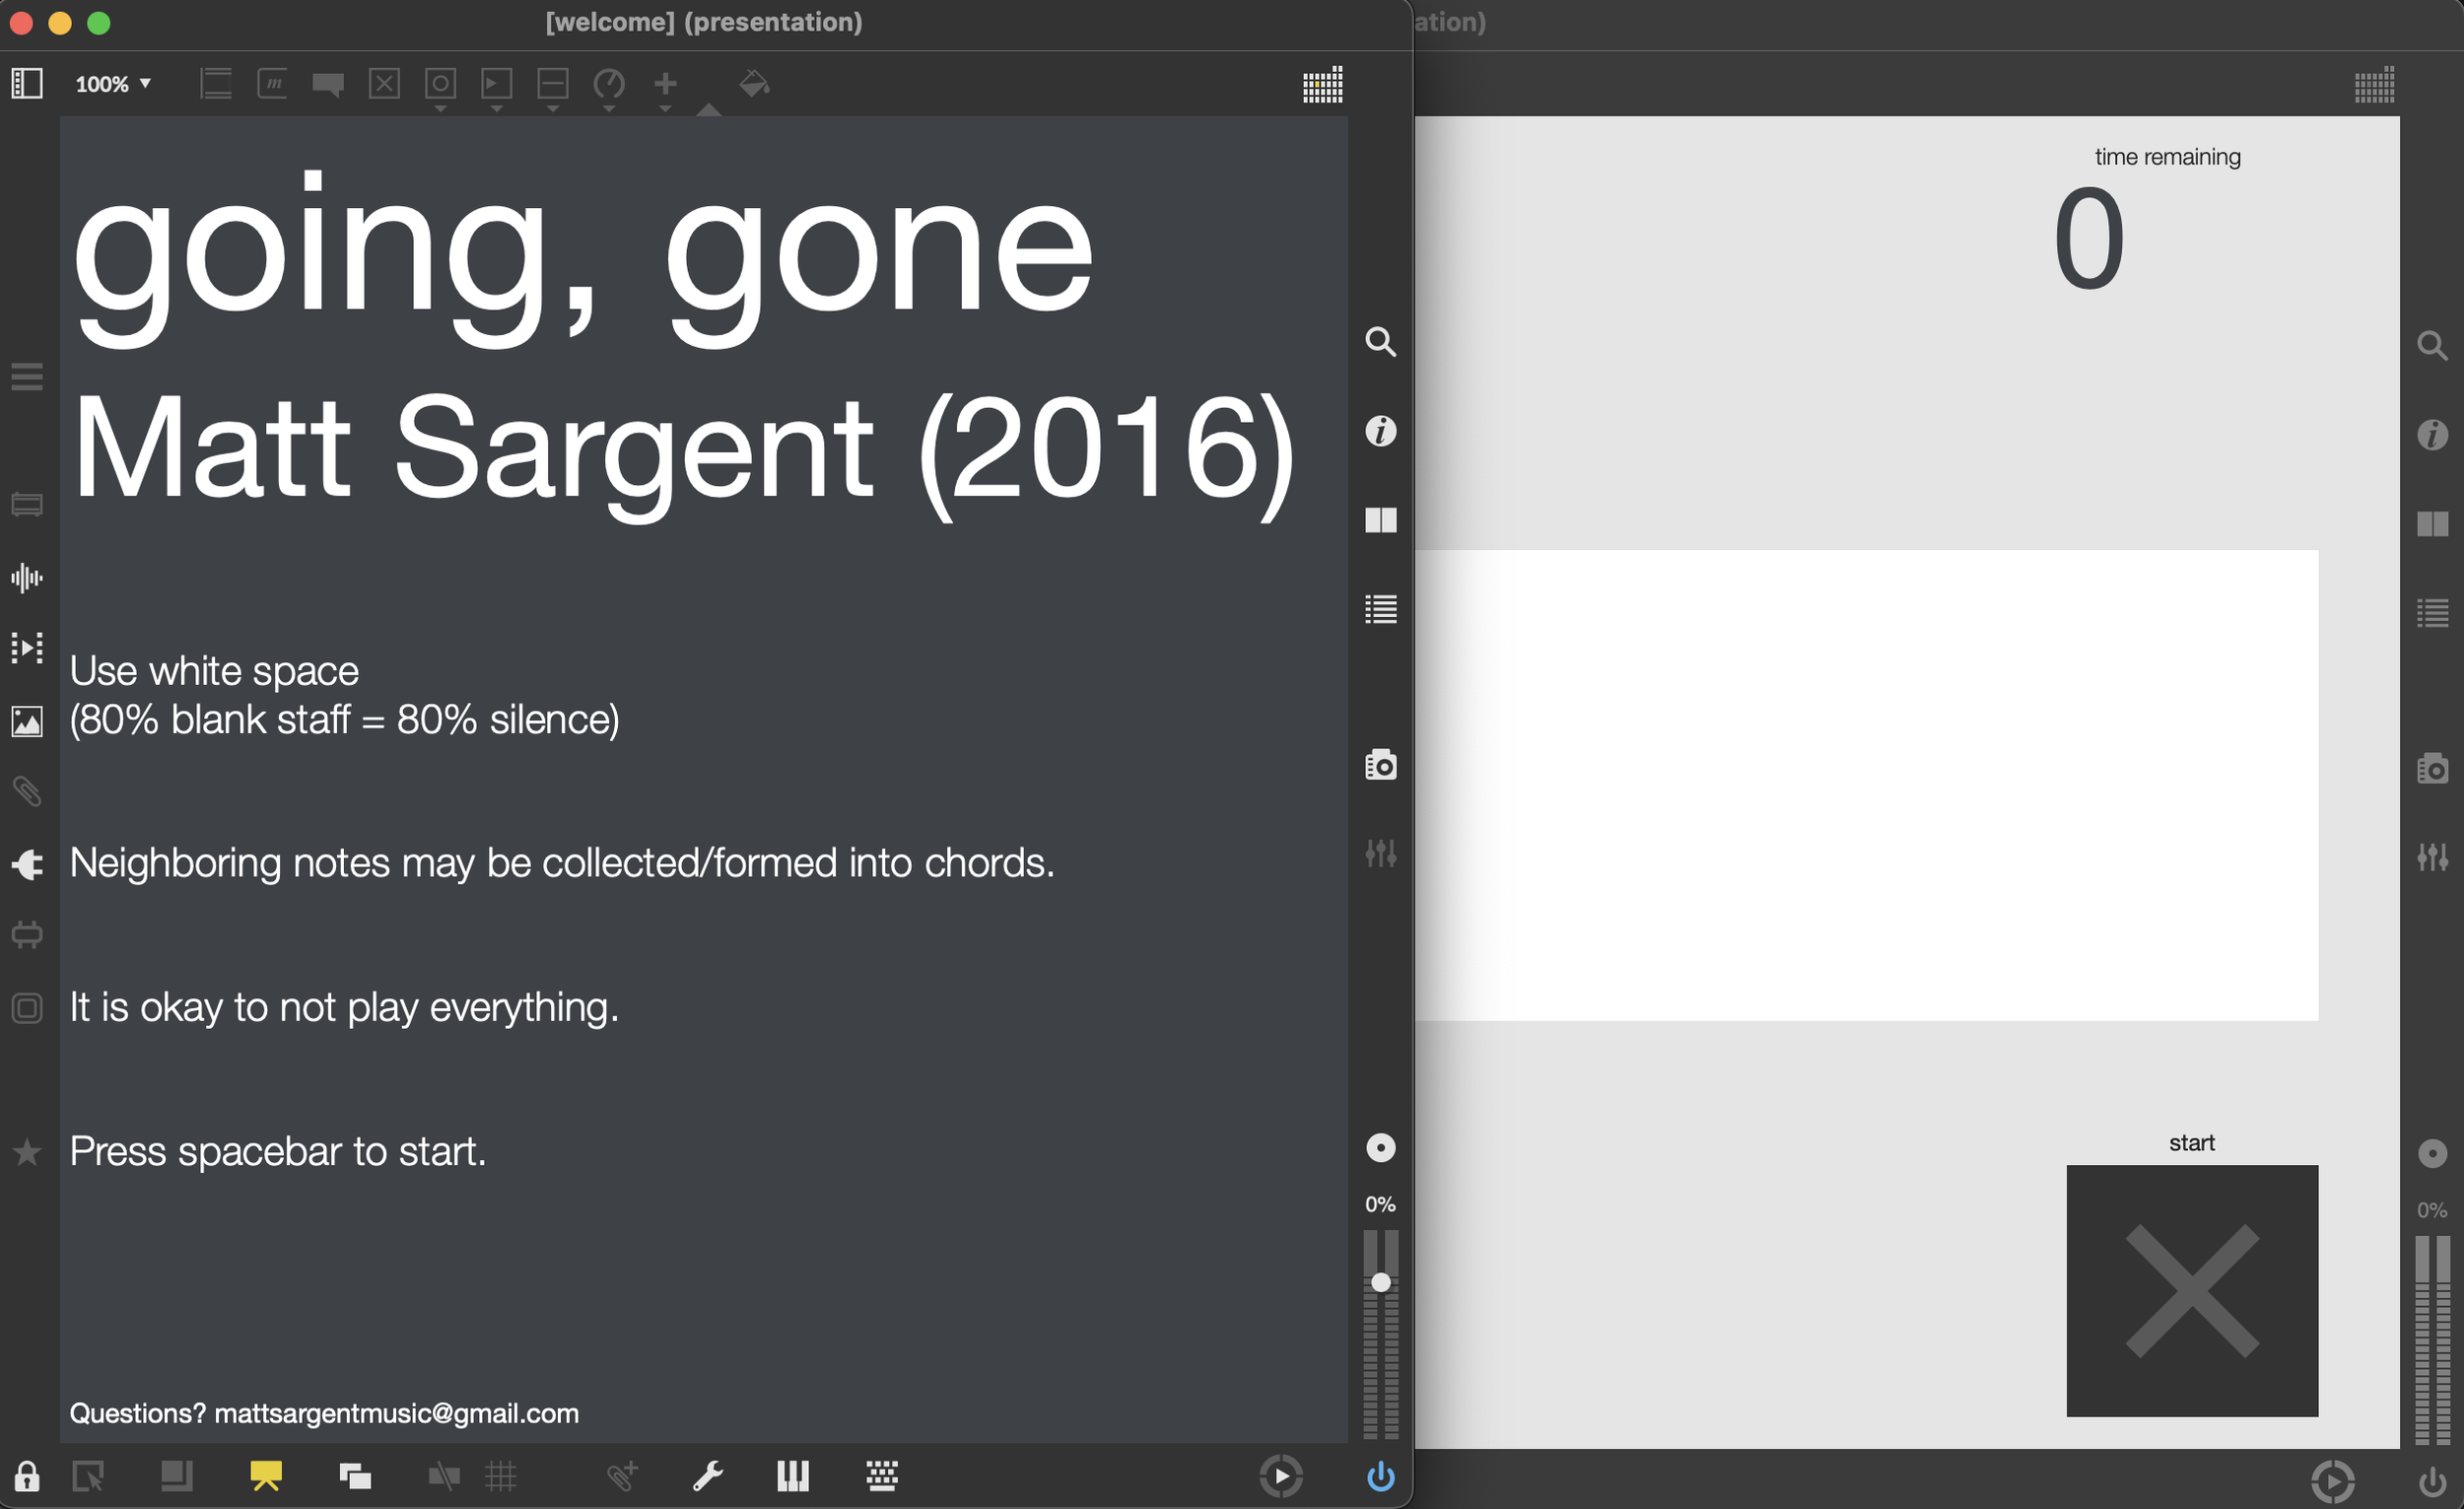This screenshot has width=2464, height=1509.
Task: Click the email mattsargentmusic@gmail.com text
Action: (x=396, y=1413)
